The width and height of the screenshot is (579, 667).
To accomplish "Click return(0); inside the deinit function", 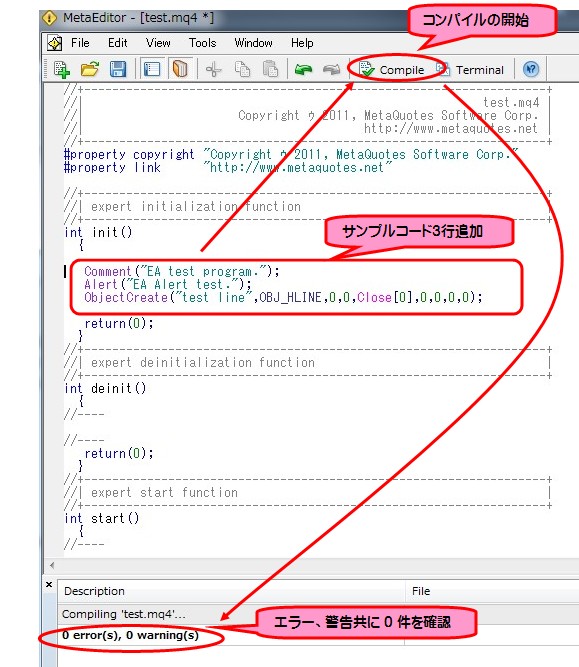I will [x=119, y=453].
